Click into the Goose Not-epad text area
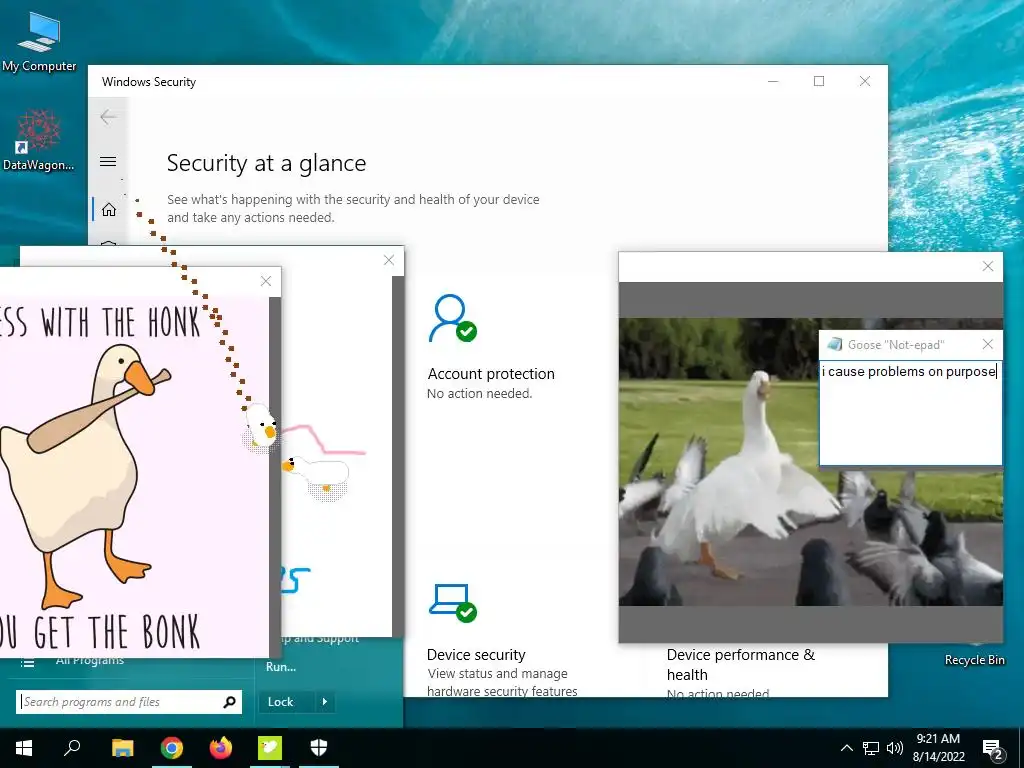 tap(910, 413)
